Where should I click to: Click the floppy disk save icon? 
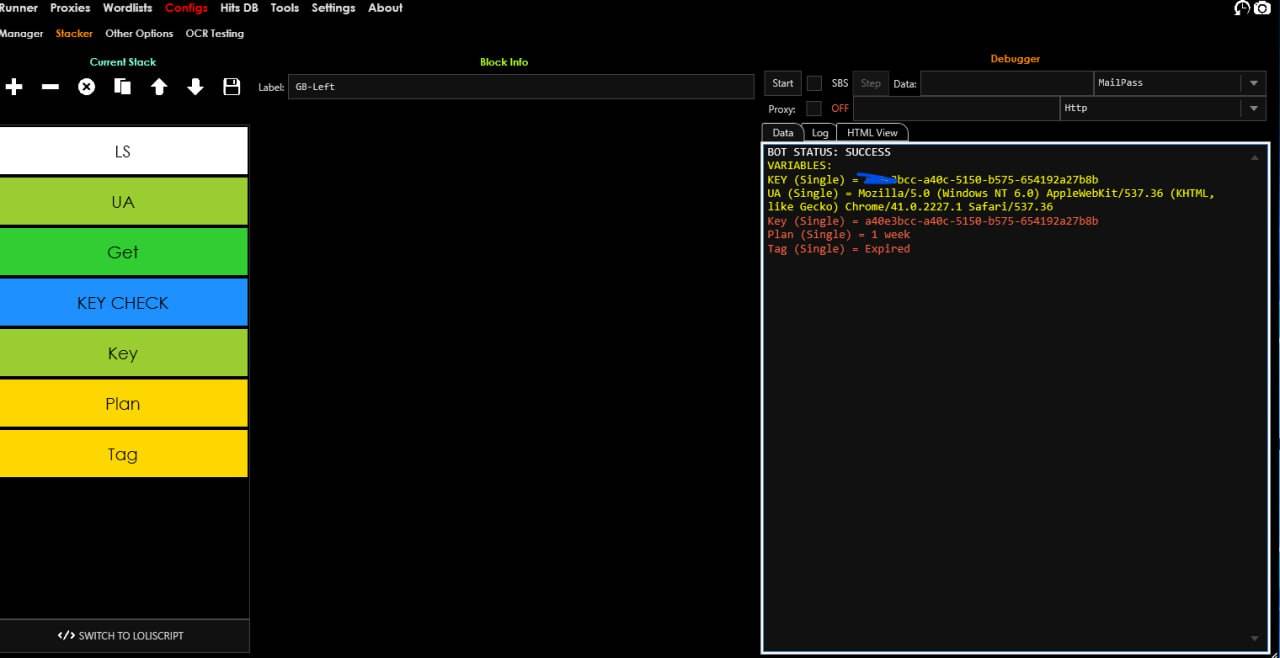232,87
